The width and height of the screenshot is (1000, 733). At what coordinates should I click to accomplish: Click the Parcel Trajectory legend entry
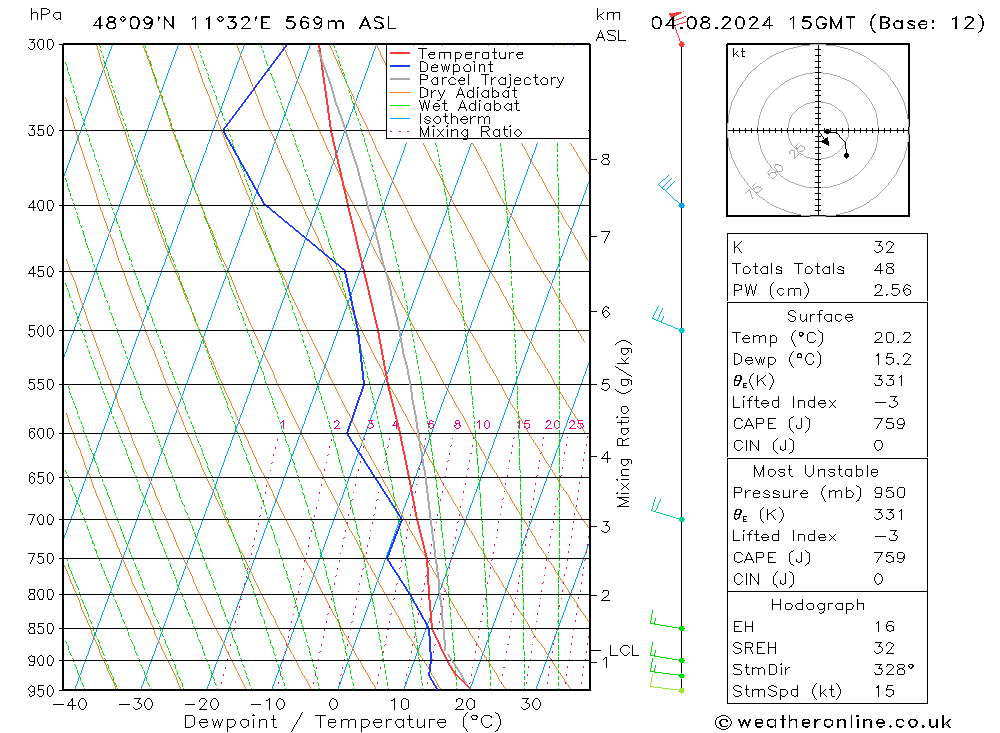coord(491,80)
